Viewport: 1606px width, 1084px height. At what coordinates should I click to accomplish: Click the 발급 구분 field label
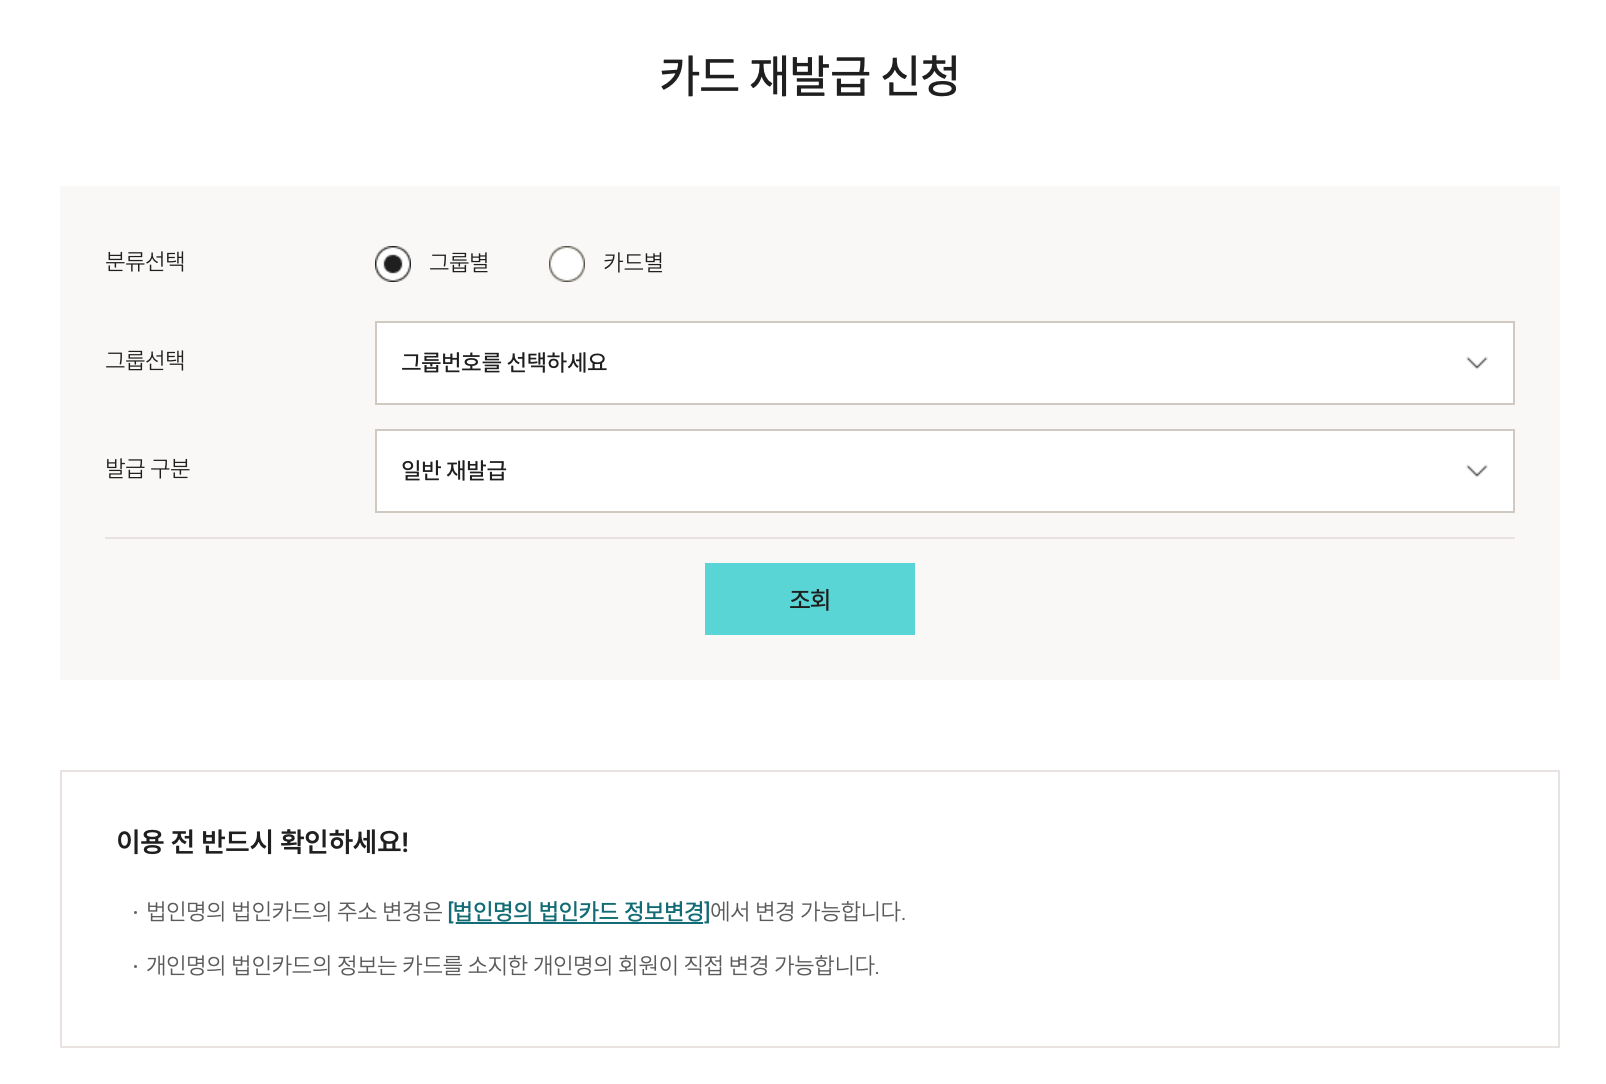click(x=147, y=468)
